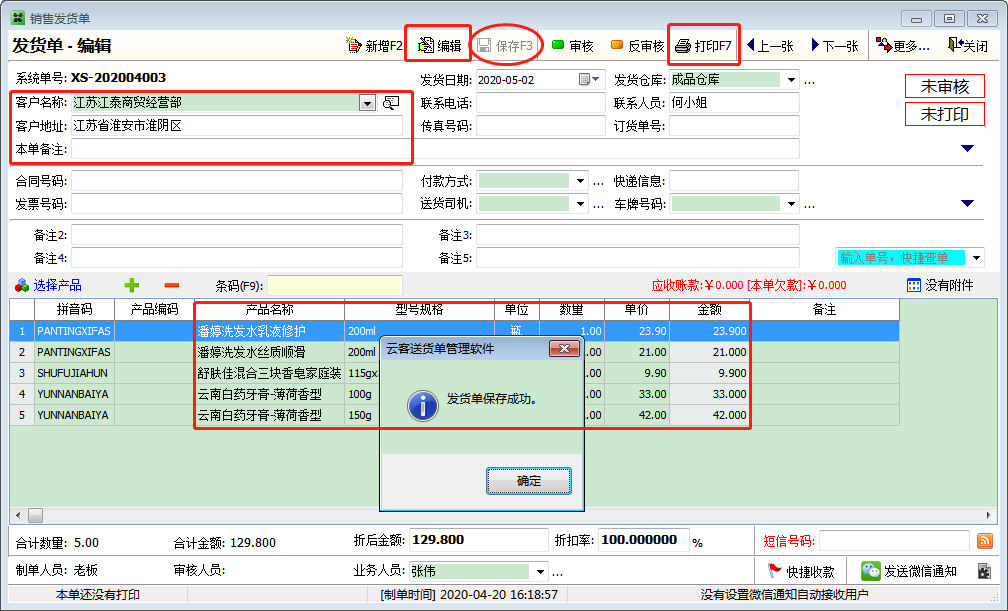Click the horizontal scrollbar left arrow

point(18,515)
